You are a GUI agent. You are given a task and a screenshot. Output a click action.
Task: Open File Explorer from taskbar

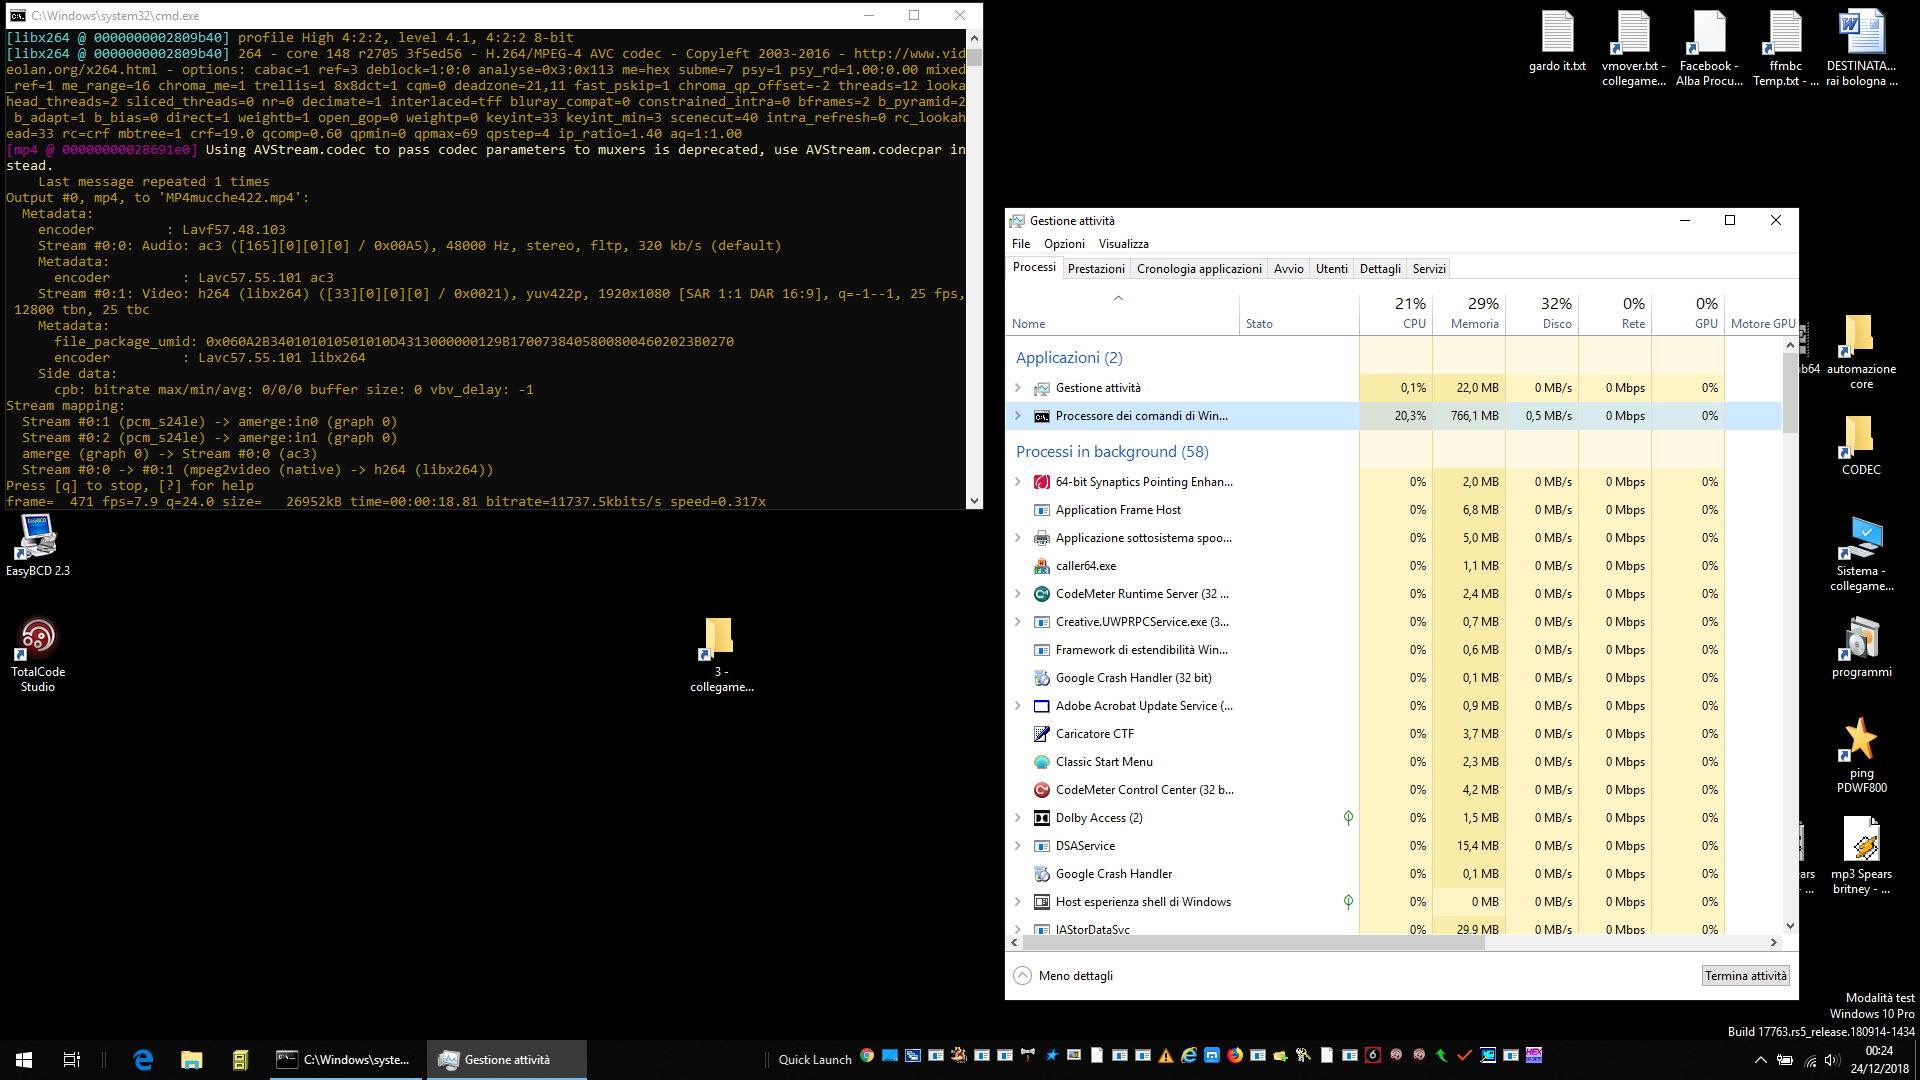click(x=191, y=1060)
